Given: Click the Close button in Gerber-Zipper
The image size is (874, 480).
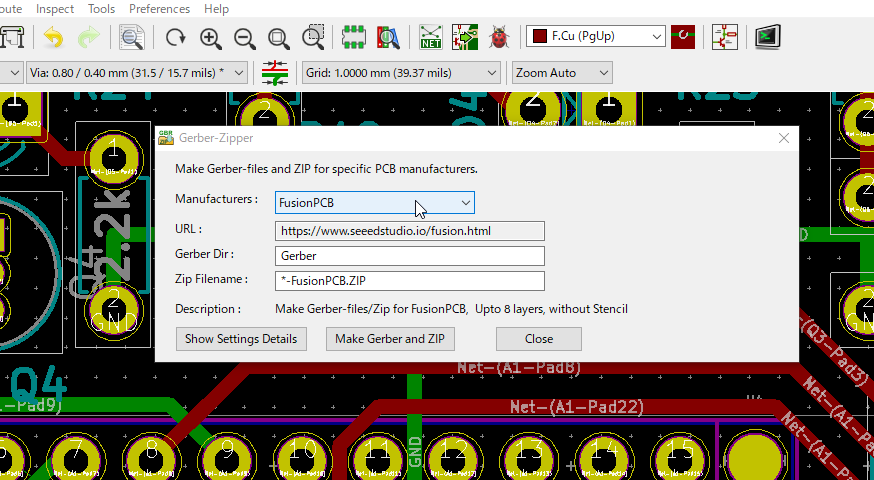Looking at the screenshot, I should click(538, 339).
